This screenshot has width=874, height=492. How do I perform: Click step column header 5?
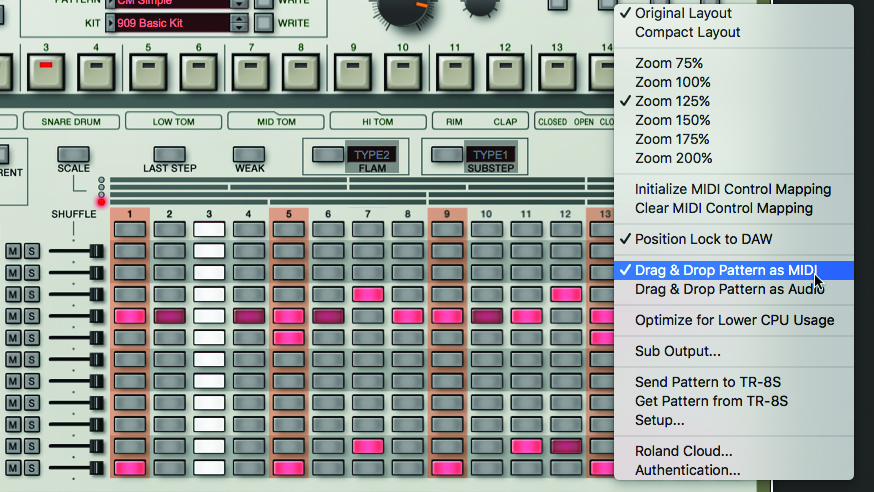288,214
